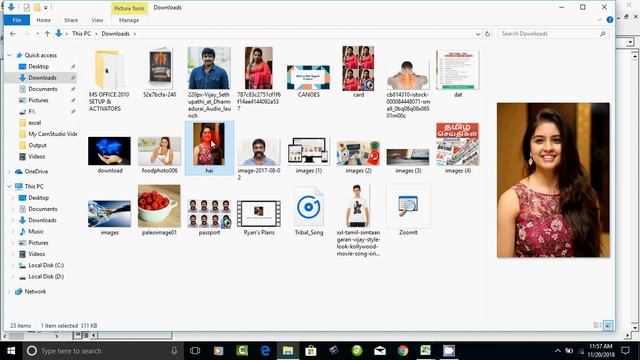Select the 52e7bcfa-240 image file
640x360 pixels.
[160, 73]
